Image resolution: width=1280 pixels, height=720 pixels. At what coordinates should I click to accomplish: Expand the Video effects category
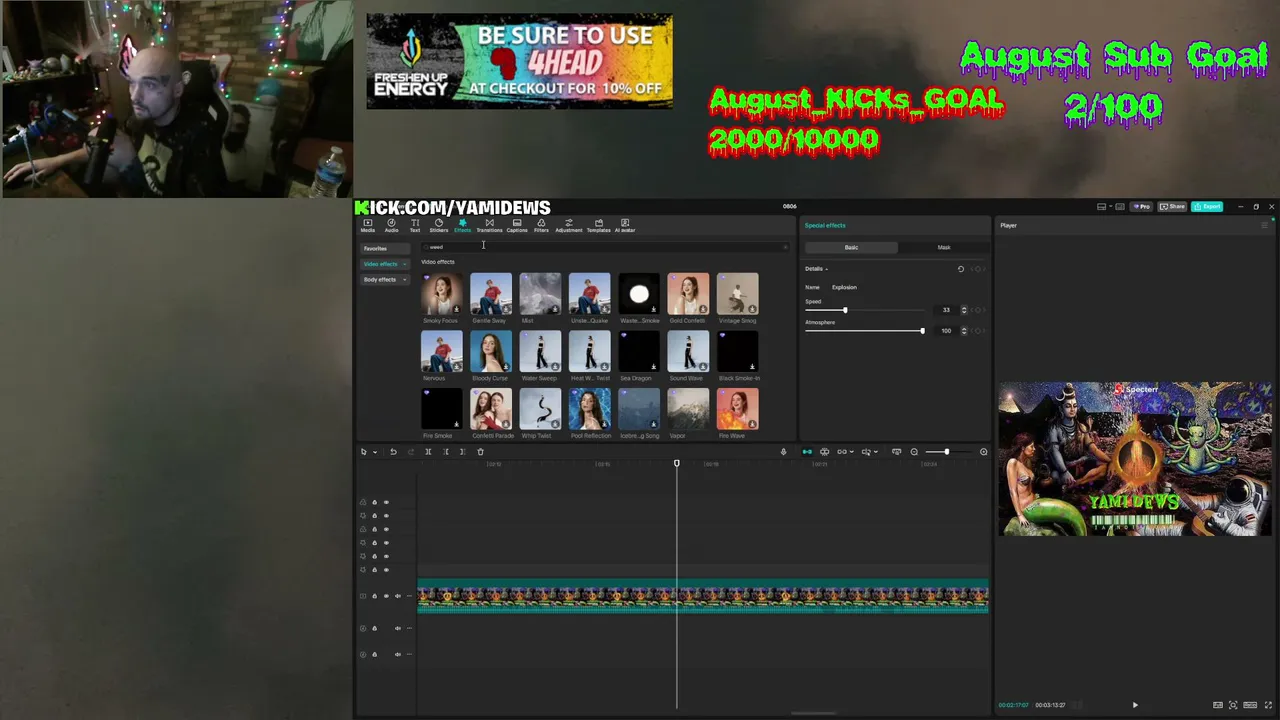(384, 264)
